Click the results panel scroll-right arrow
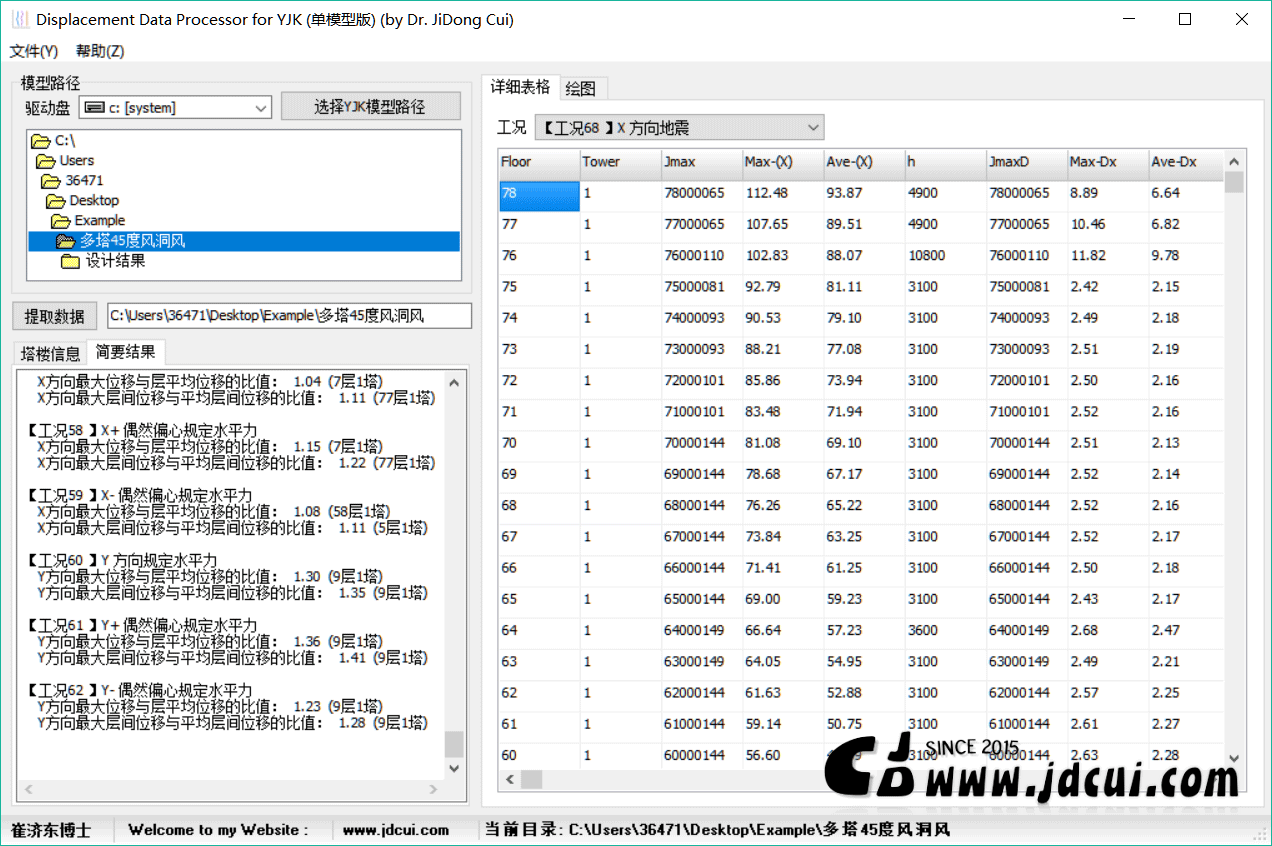The width and height of the screenshot is (1272, 846). point(434,789)
